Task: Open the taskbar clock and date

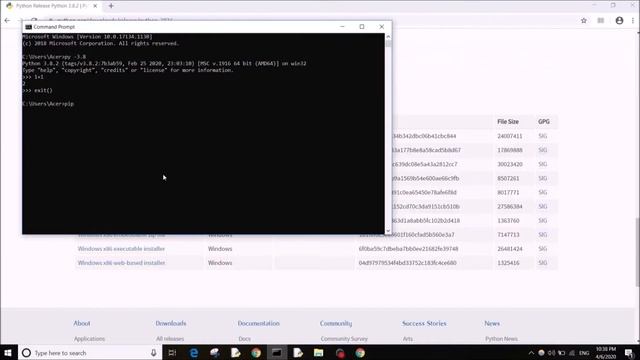Action: coord(606,353)
